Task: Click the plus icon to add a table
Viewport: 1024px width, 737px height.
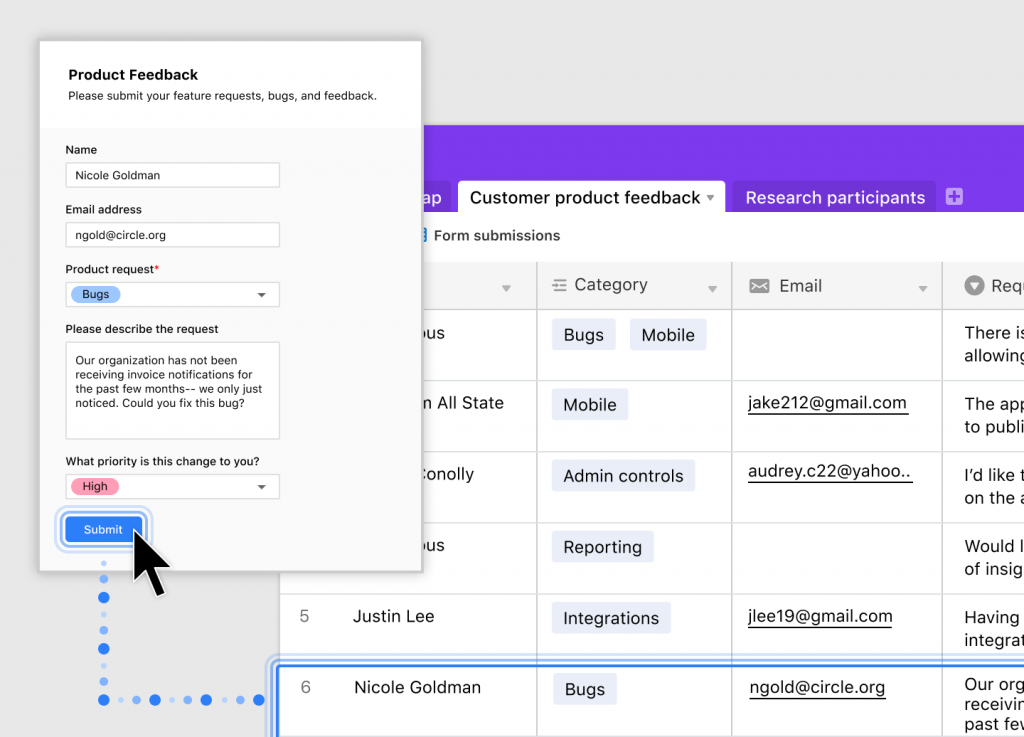Action: pyautogui.click(x=954, y=197)
